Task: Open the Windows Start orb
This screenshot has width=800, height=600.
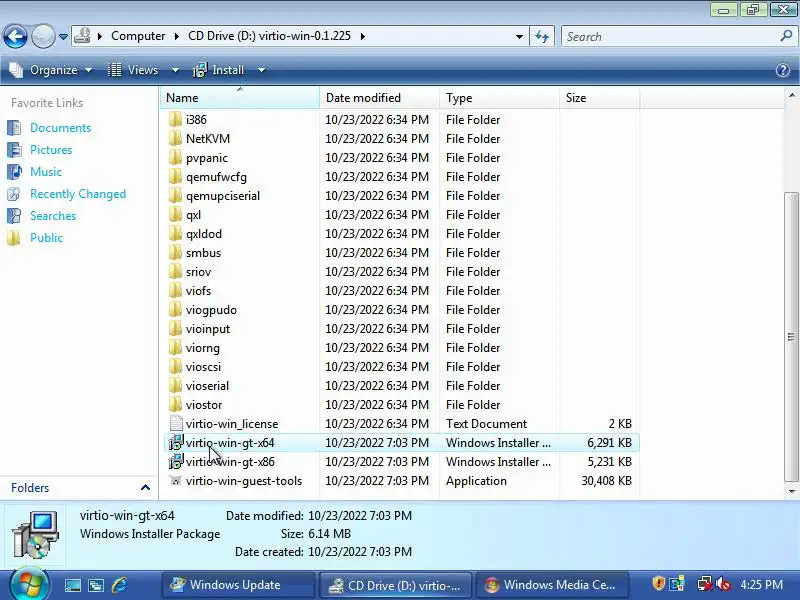Action: click(29, 583)
